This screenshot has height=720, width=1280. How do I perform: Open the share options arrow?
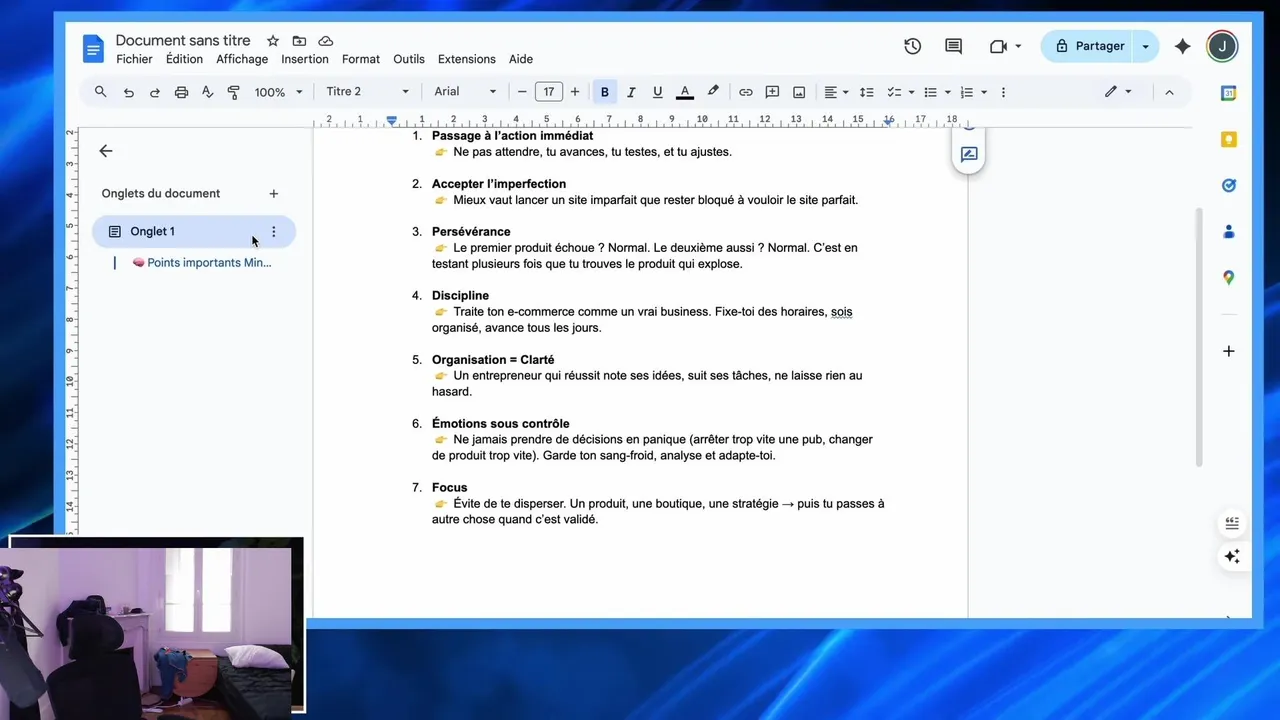click(1146, 46)
